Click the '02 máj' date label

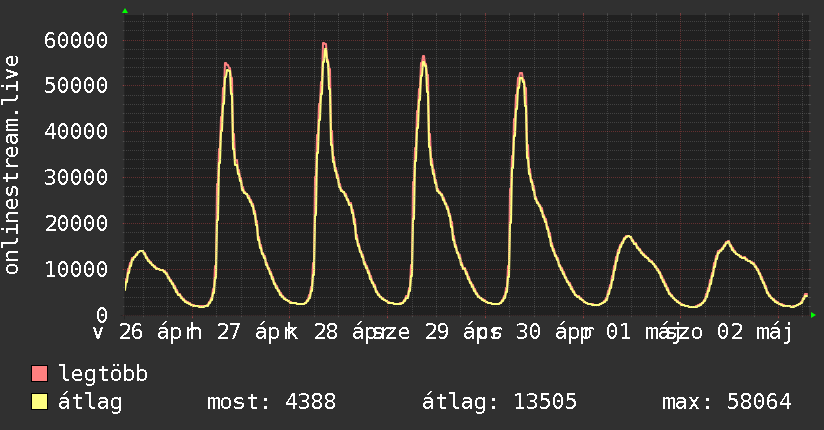point(755,332)
